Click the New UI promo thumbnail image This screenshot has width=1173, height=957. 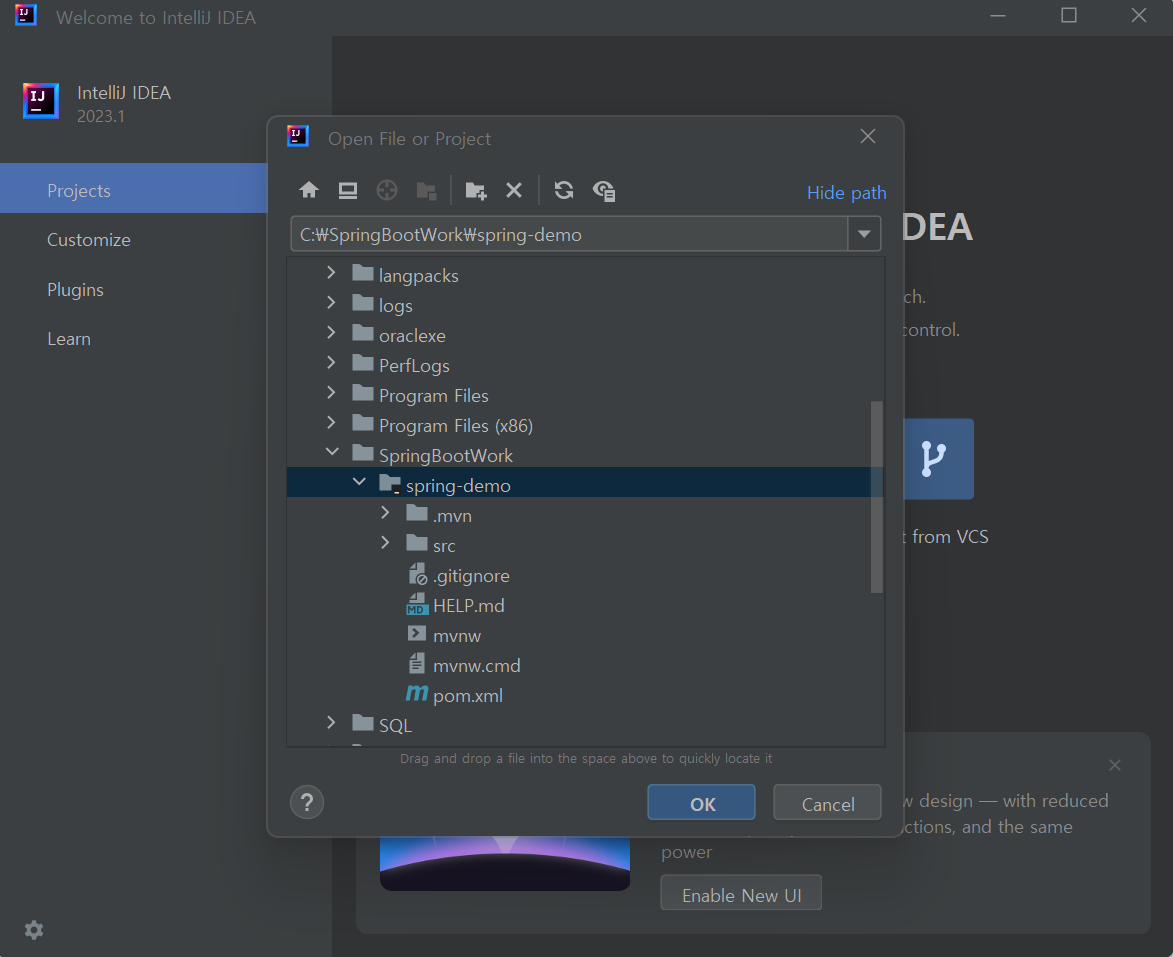click(x=505, y=863)
